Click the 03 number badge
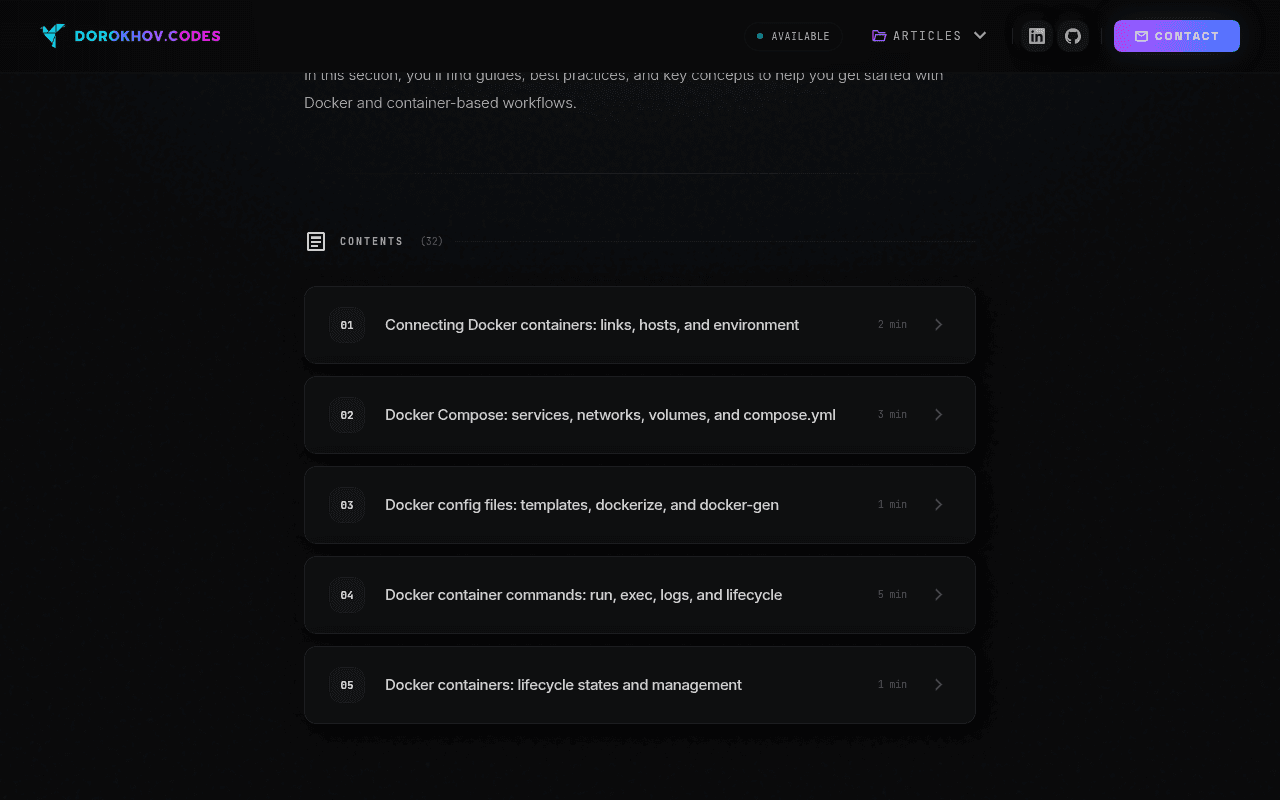This screenshot has width=1280, height=800. point(347,505)
